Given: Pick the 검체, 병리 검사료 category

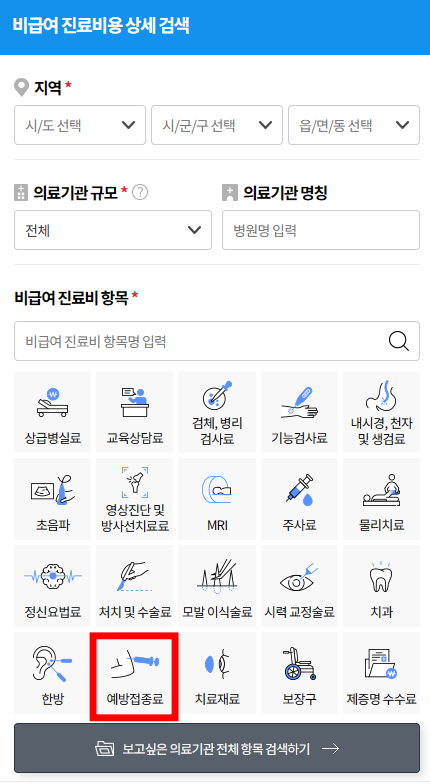Looking at the screenshot, I should click(x=217, y=412).
